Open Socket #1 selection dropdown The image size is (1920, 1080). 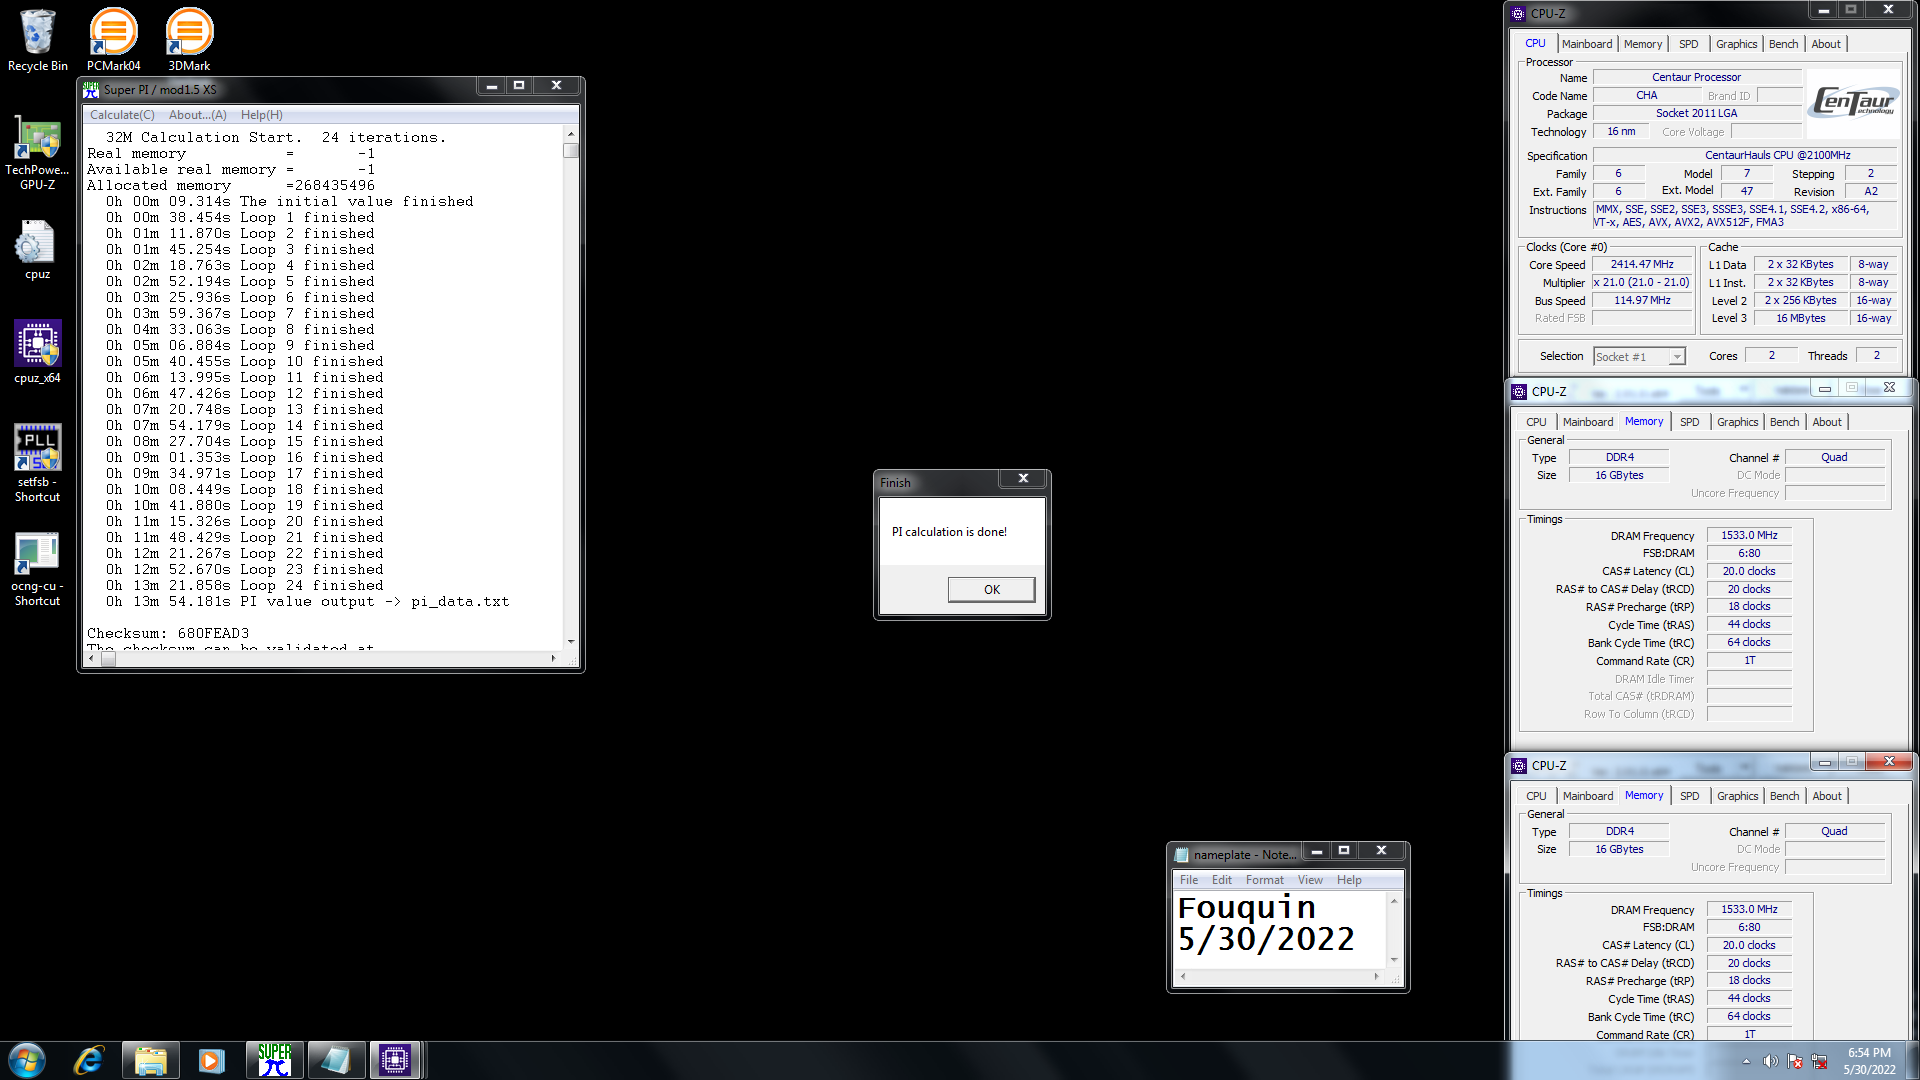(1639, 356)
